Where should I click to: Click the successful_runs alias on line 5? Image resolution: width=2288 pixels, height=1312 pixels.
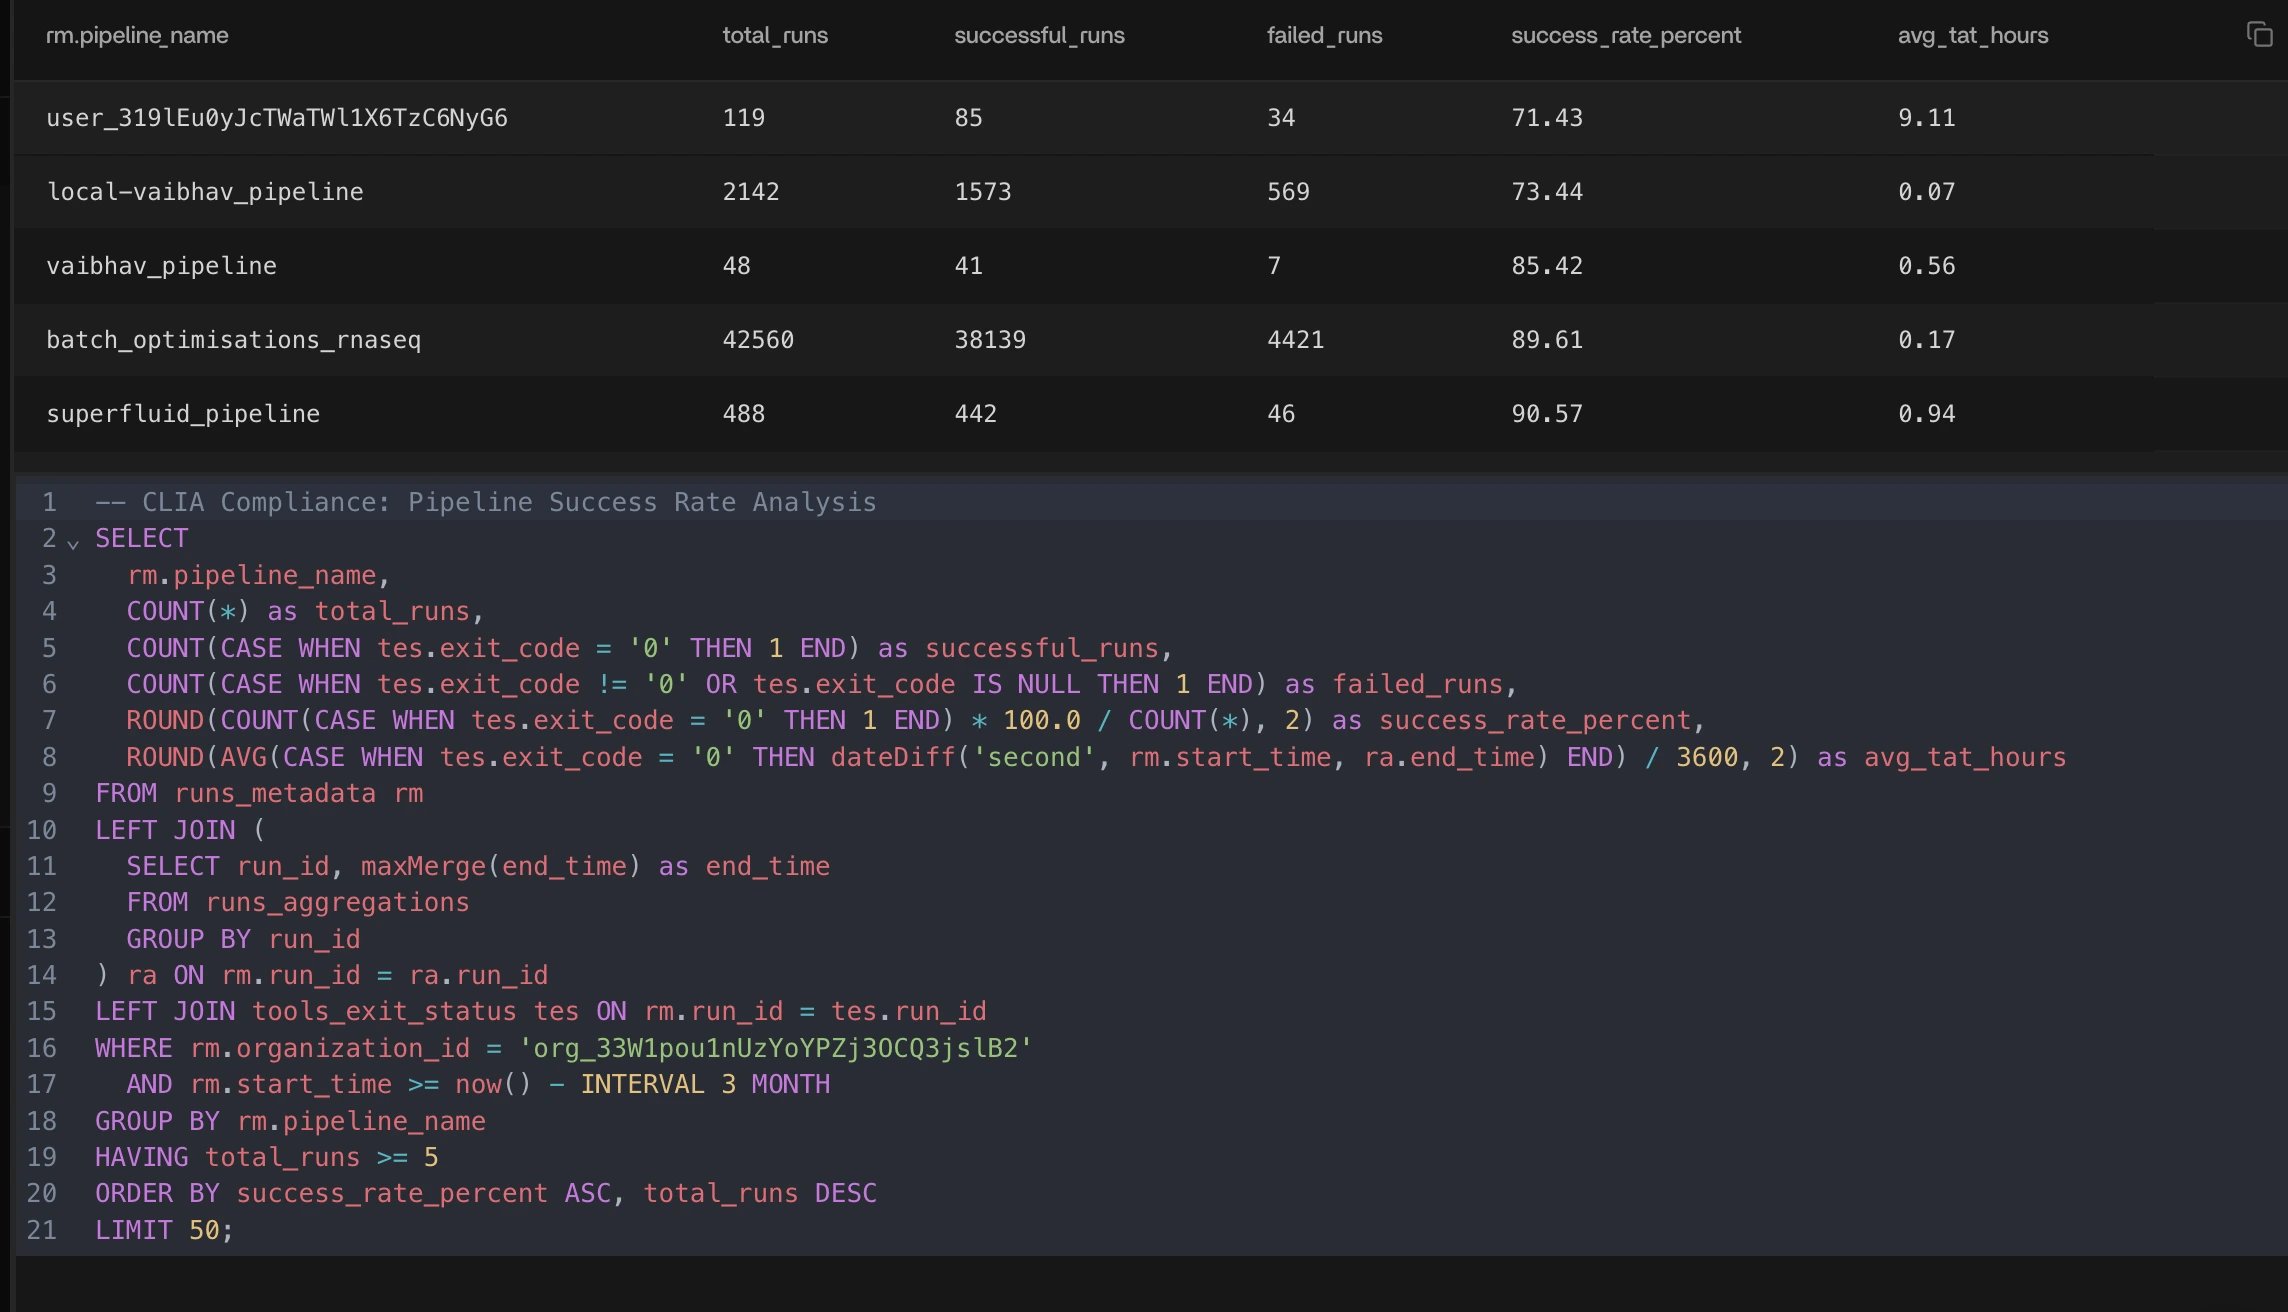click(x=1041, y=648)
